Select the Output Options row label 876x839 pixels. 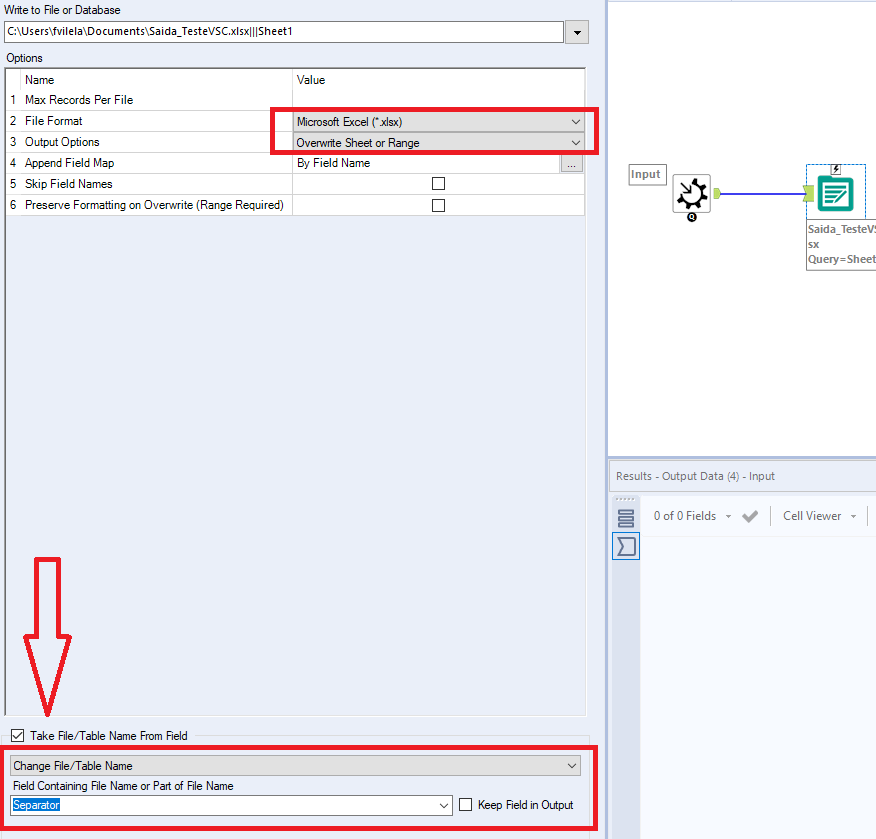(62, 142)
